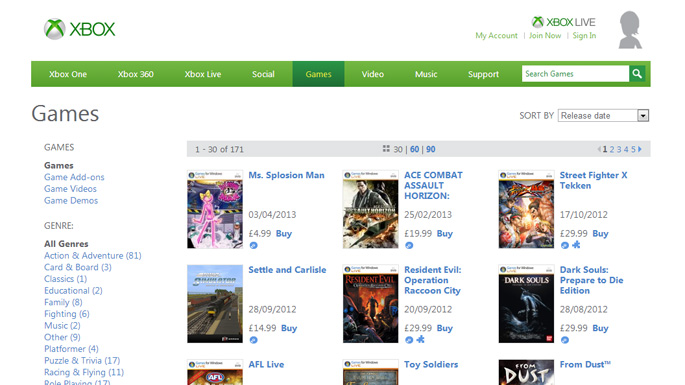
Task: Filter by Platformer genre
Action: (71, 349)
